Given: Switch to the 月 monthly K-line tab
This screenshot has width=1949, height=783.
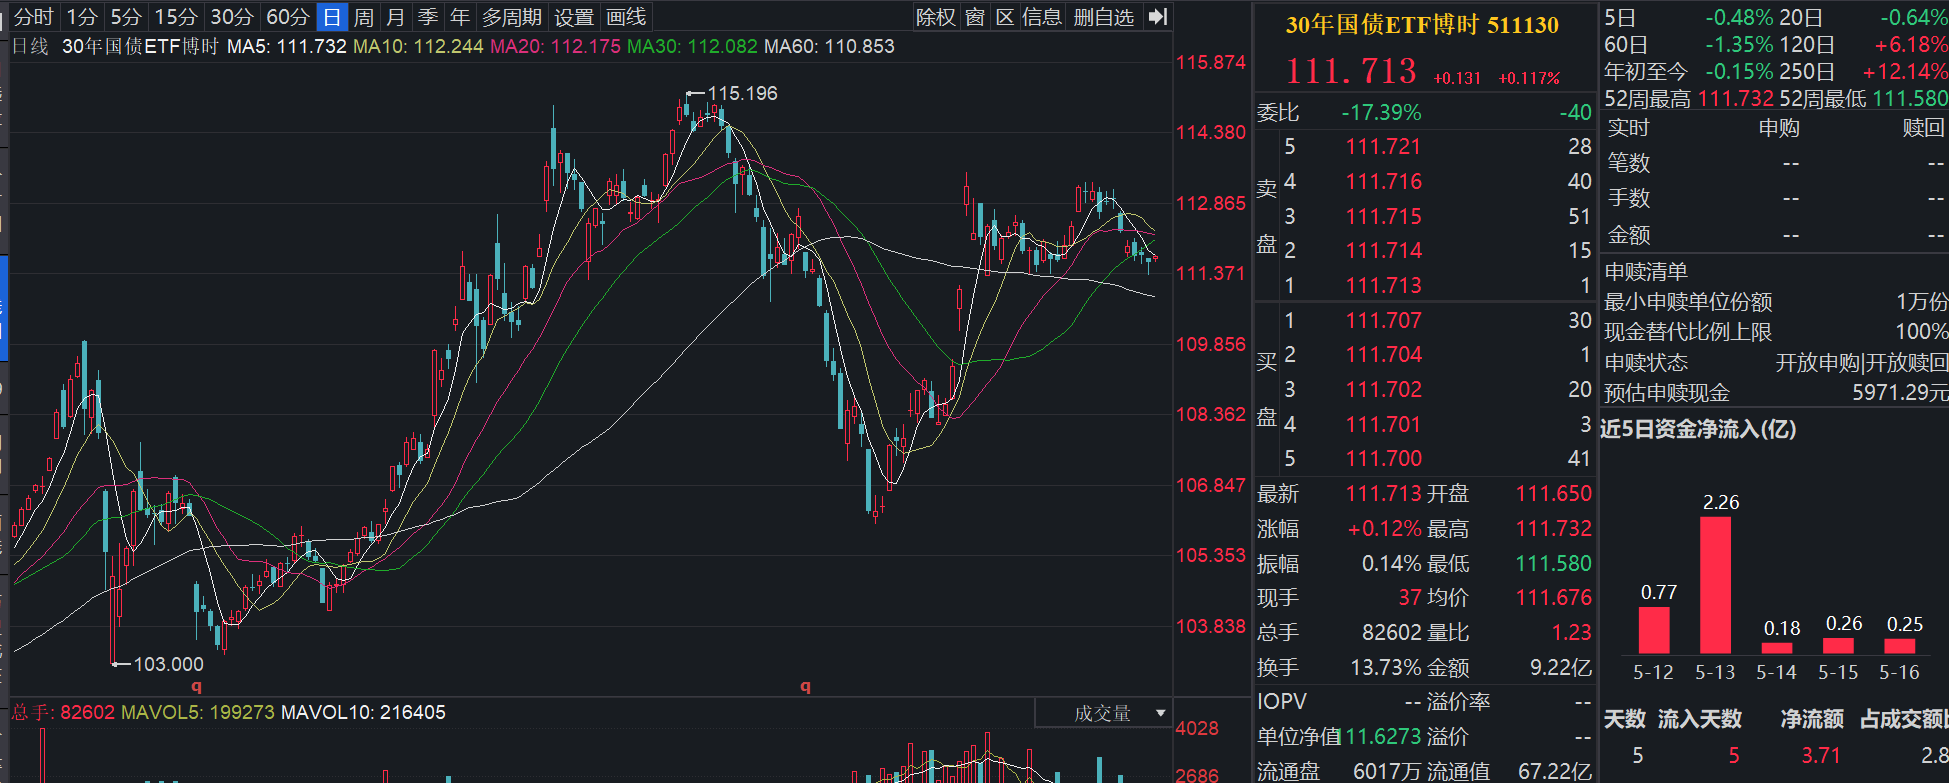Looking at the screenshot, I should click(396, 17).
